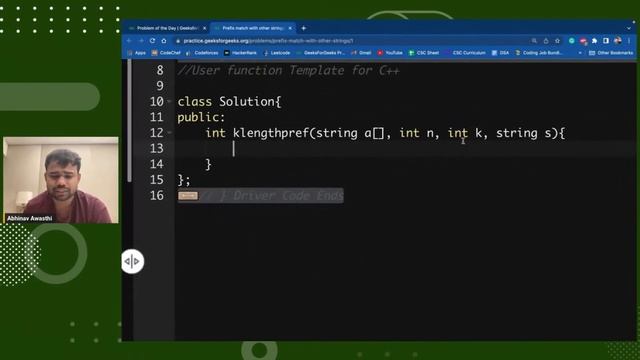Open the DSA bookmark

[x=500, y=53]
